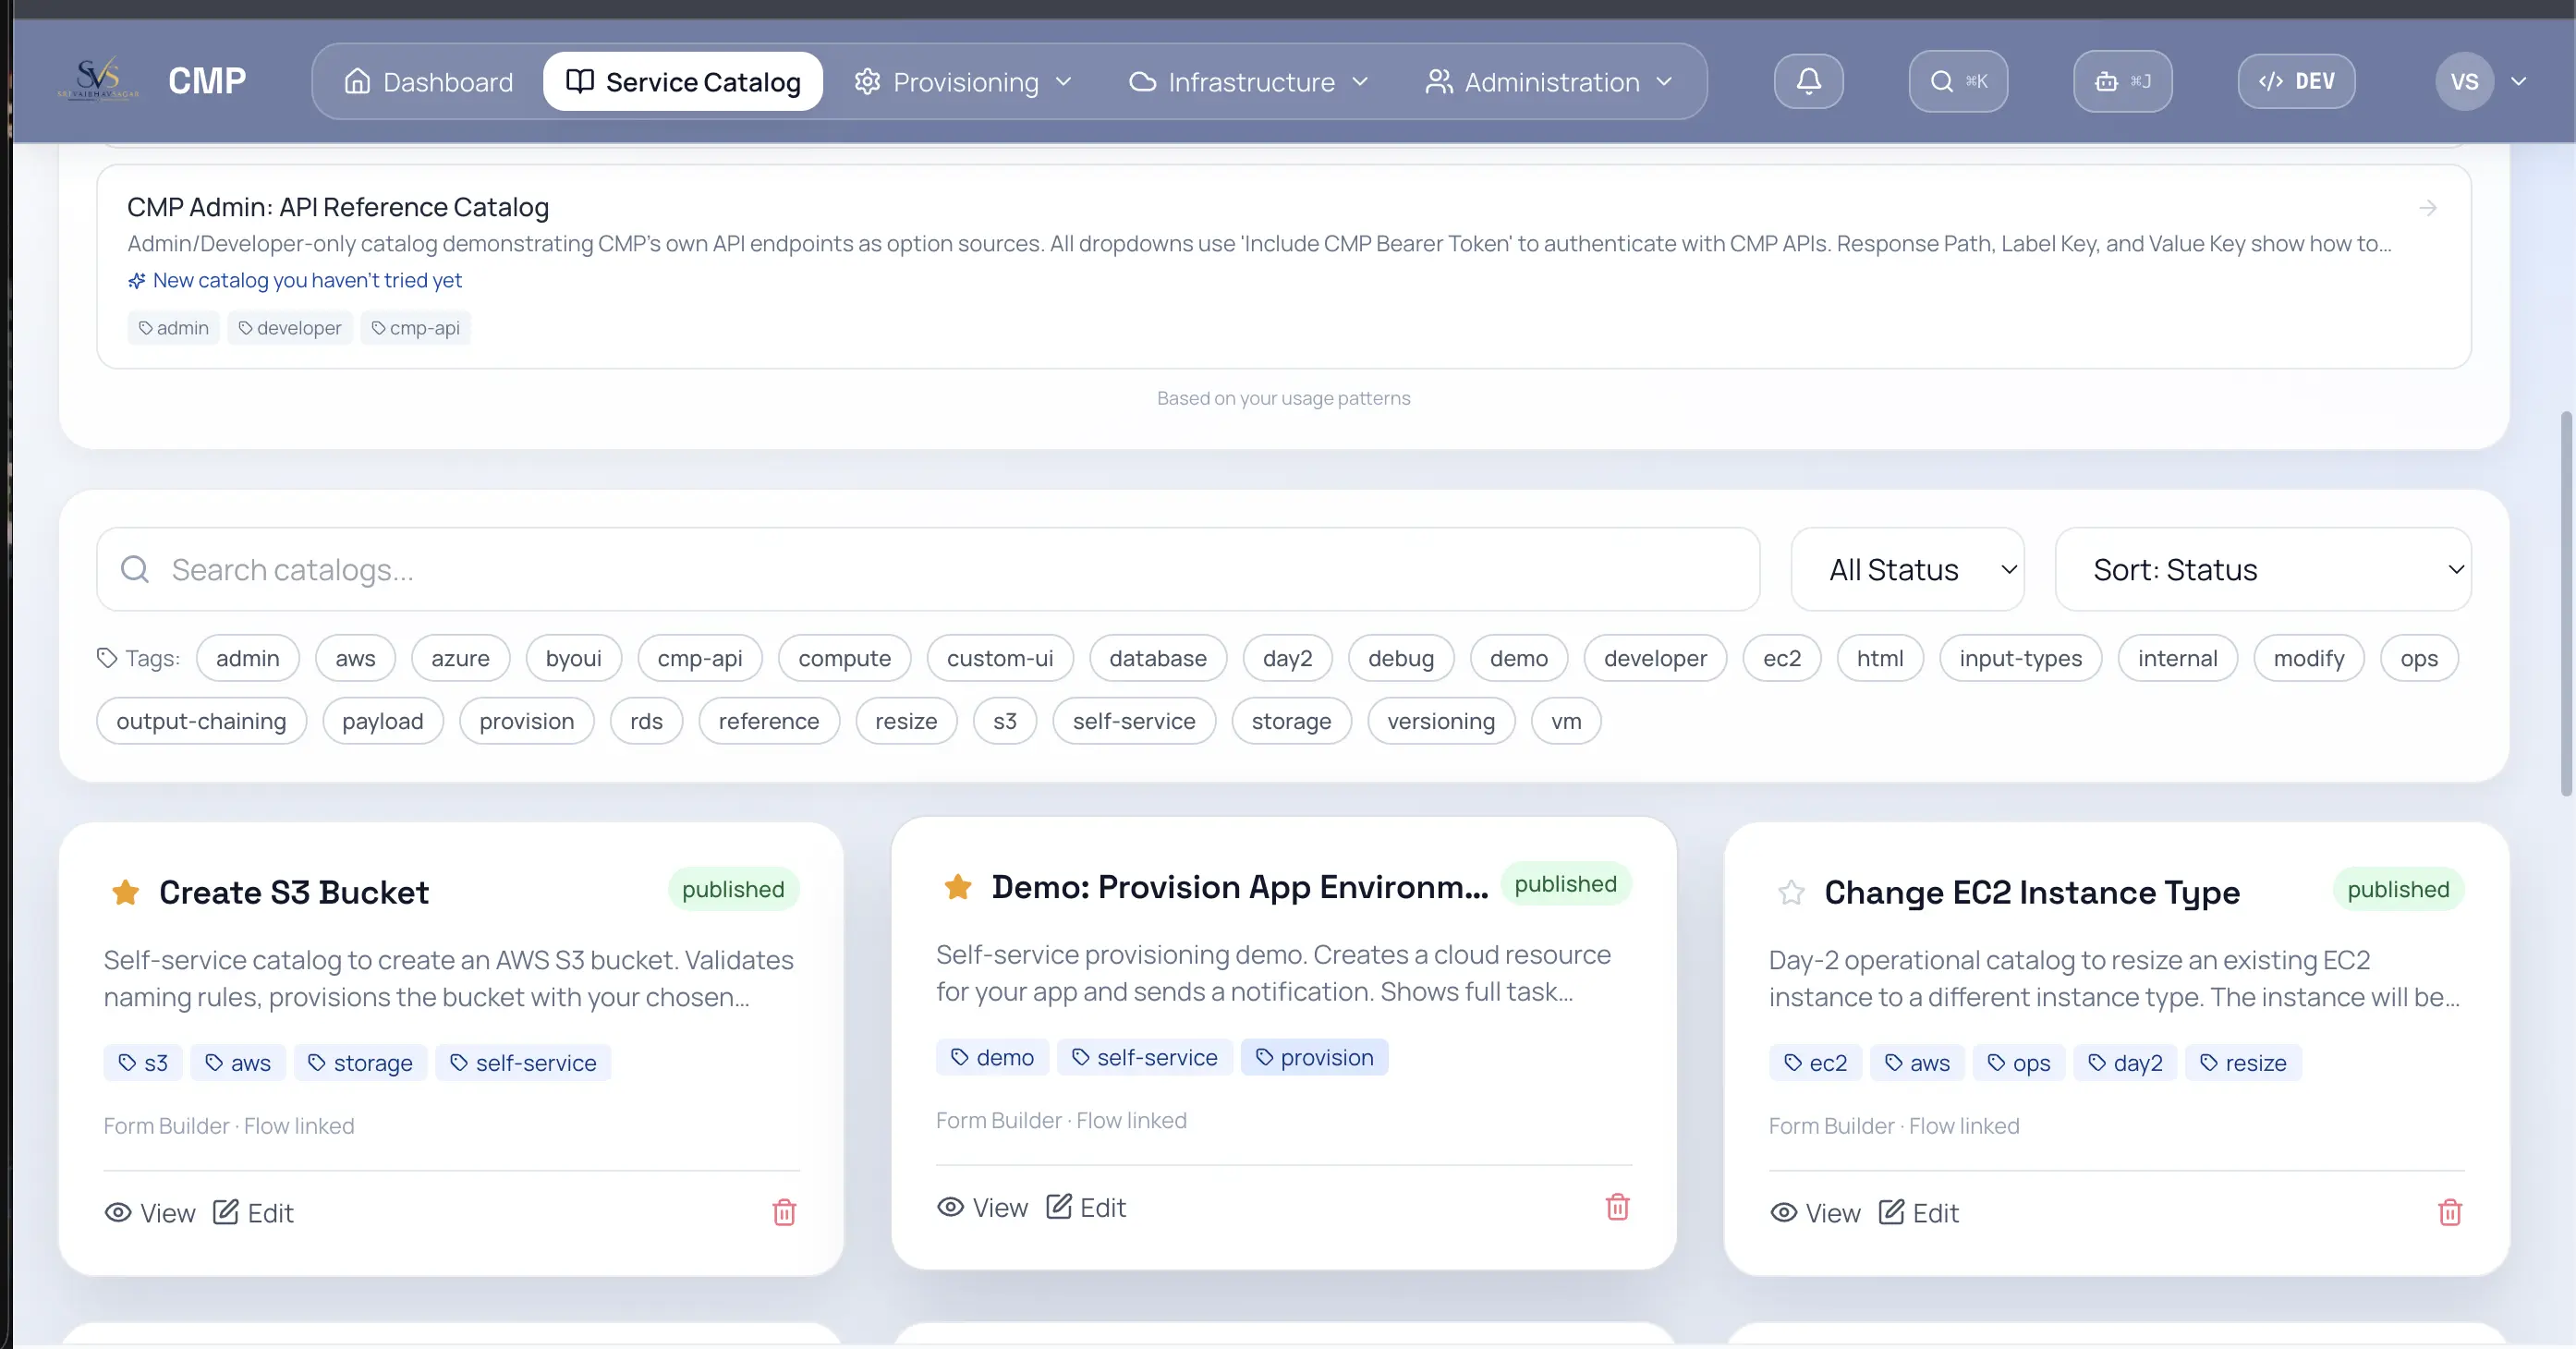Open the Sort: Status dropdown

pos(2262,569)
